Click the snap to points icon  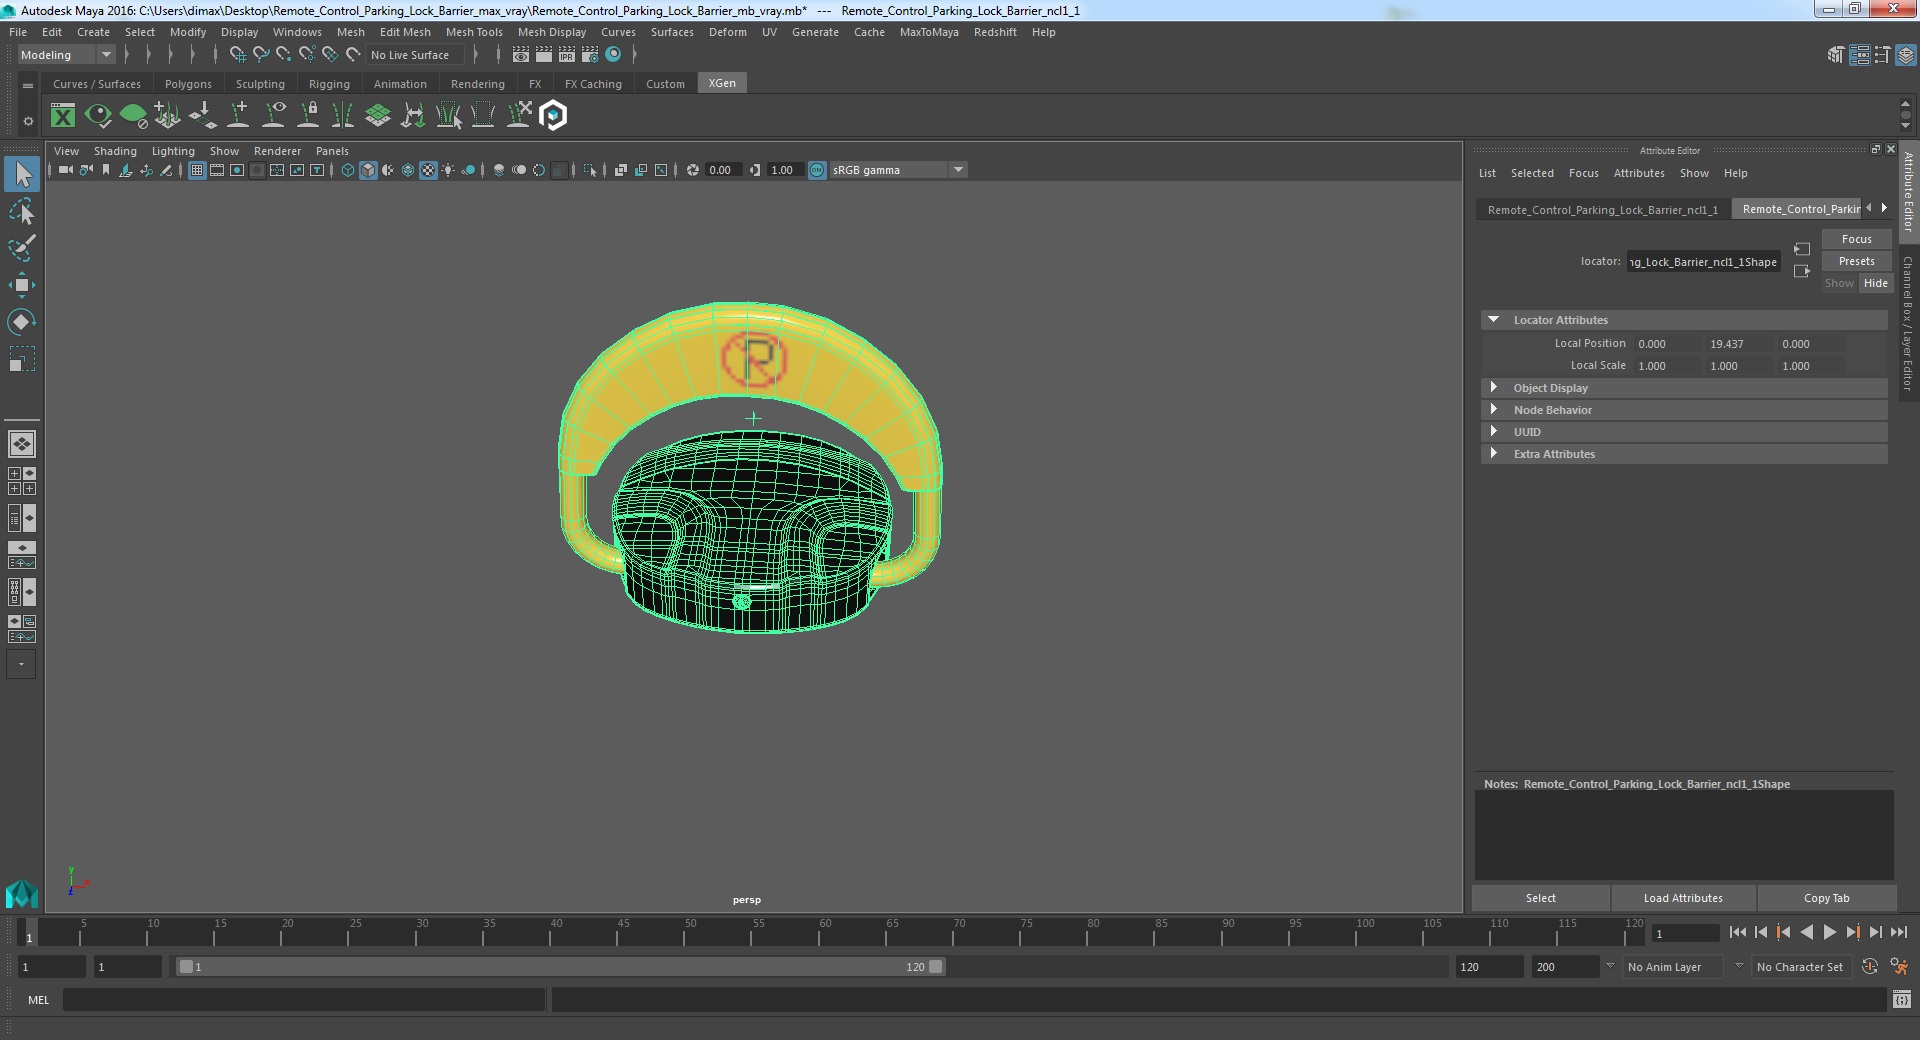click(284, 55)
